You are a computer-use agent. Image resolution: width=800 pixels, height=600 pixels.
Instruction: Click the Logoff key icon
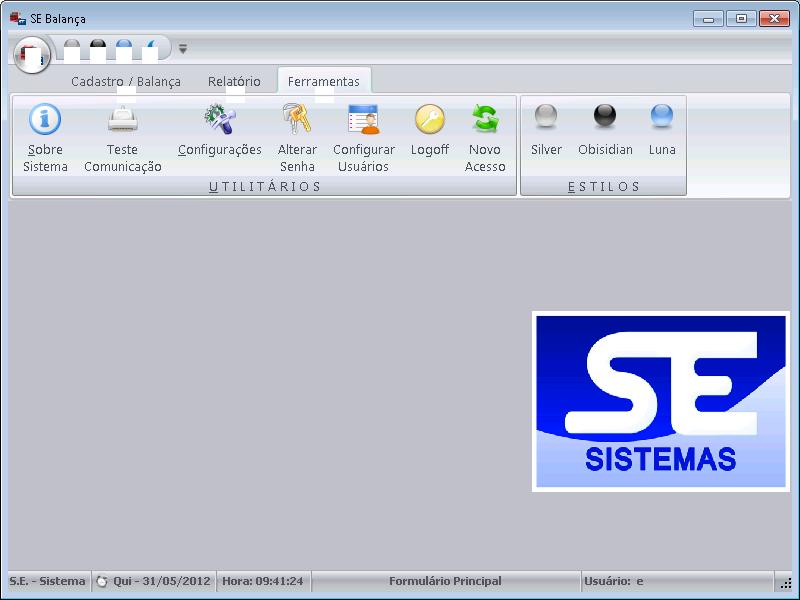(429, 120)
